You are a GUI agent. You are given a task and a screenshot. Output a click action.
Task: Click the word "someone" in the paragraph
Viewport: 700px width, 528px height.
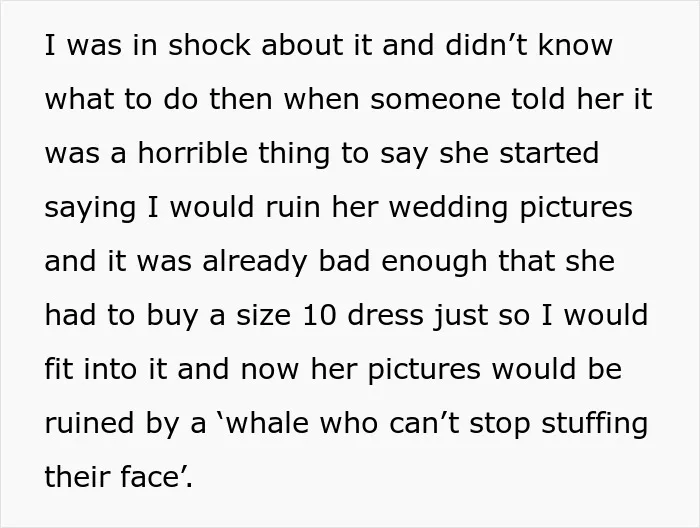pos(435,99)
